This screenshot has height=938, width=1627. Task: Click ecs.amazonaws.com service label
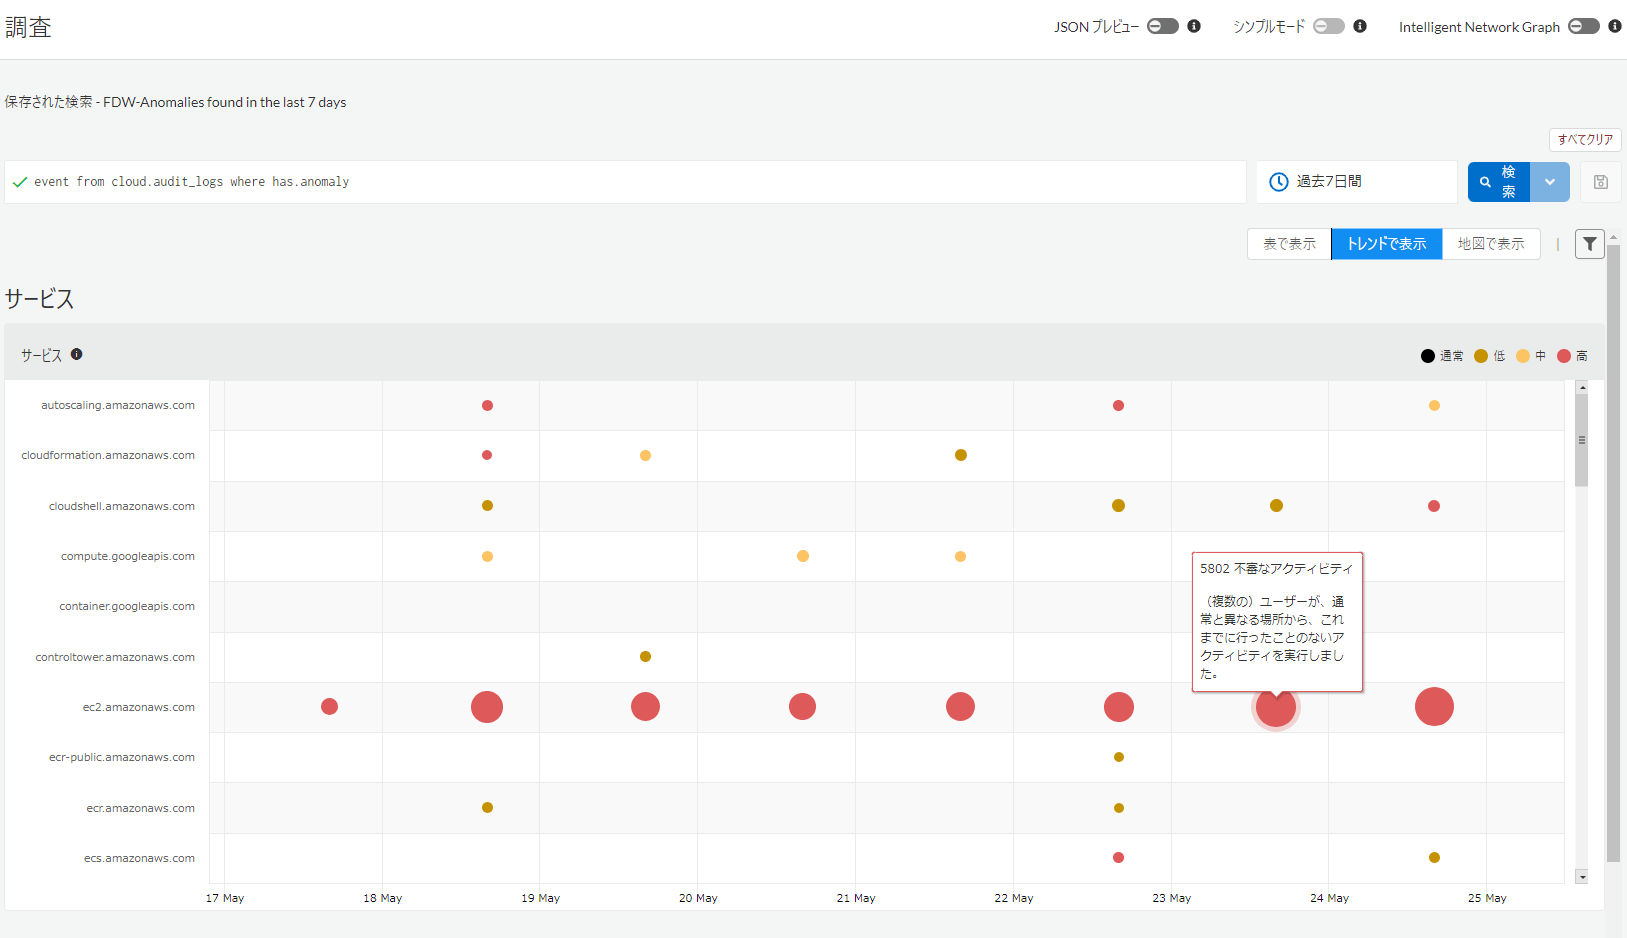pyautogui.click(x=140, y=858)
